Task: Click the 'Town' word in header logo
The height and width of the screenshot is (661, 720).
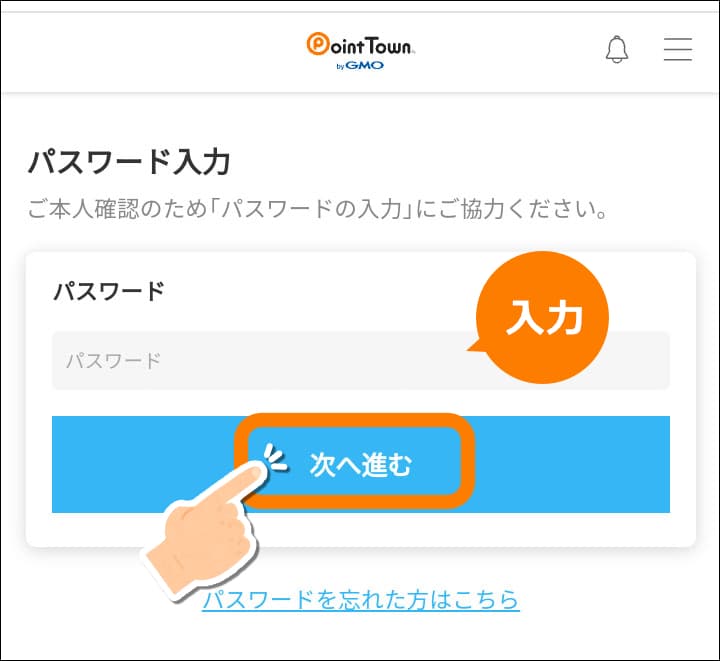Action: (389, 45)
